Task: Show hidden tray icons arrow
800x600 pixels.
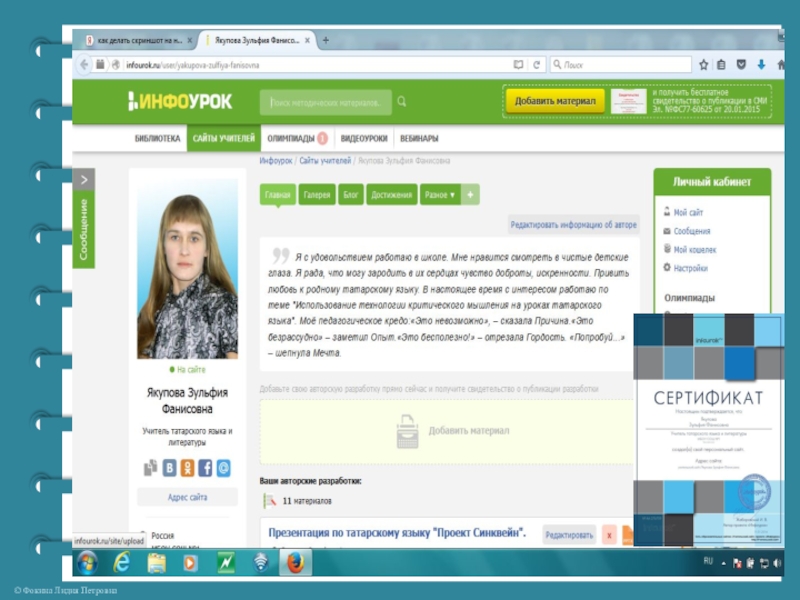Action: click(x=723, y=563)
